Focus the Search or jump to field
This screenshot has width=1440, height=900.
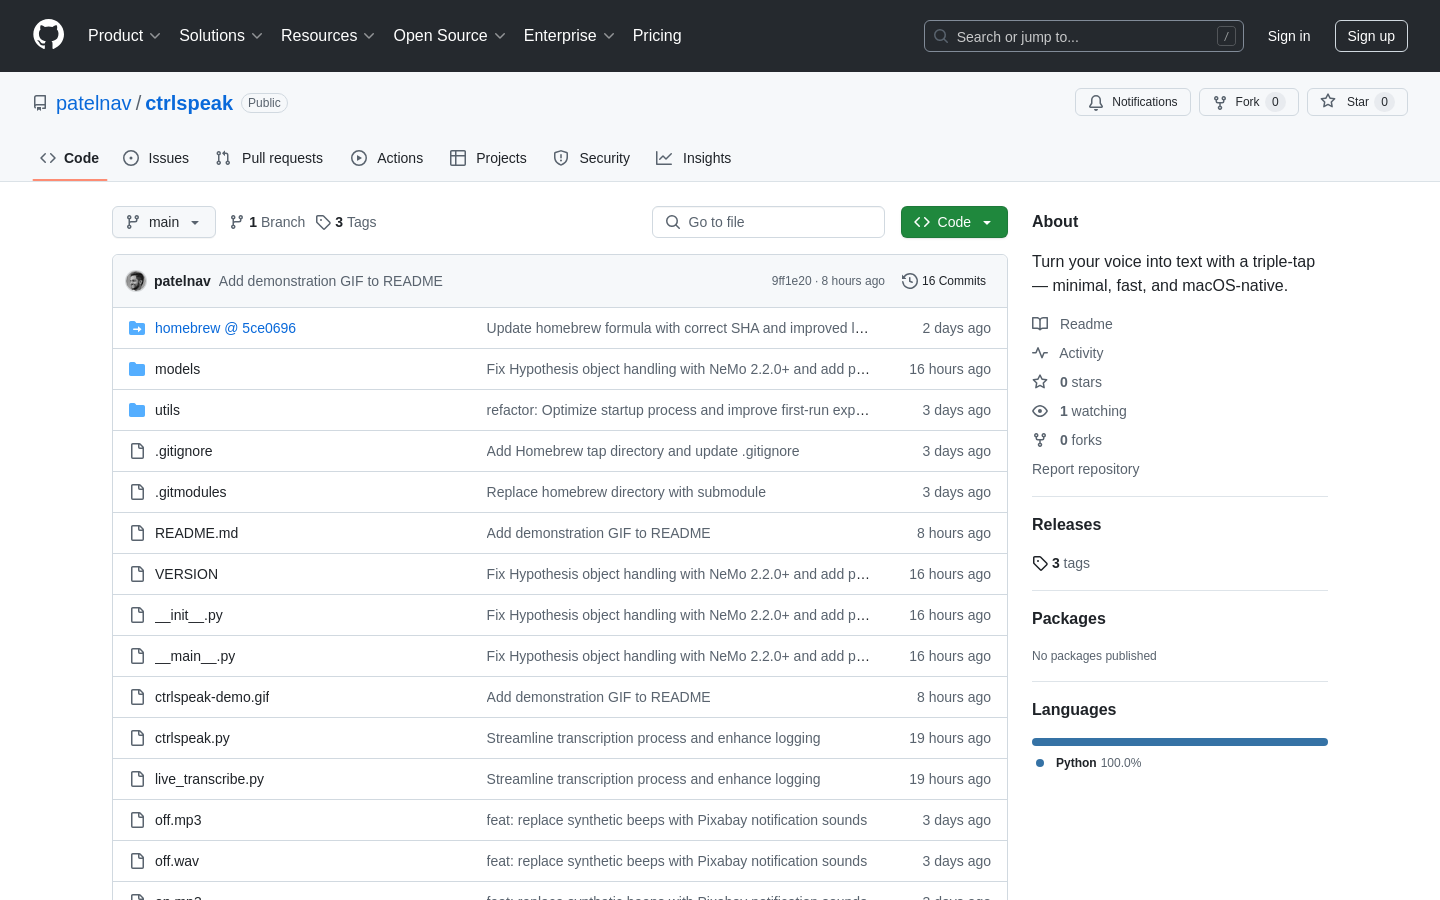(1084, 36)
